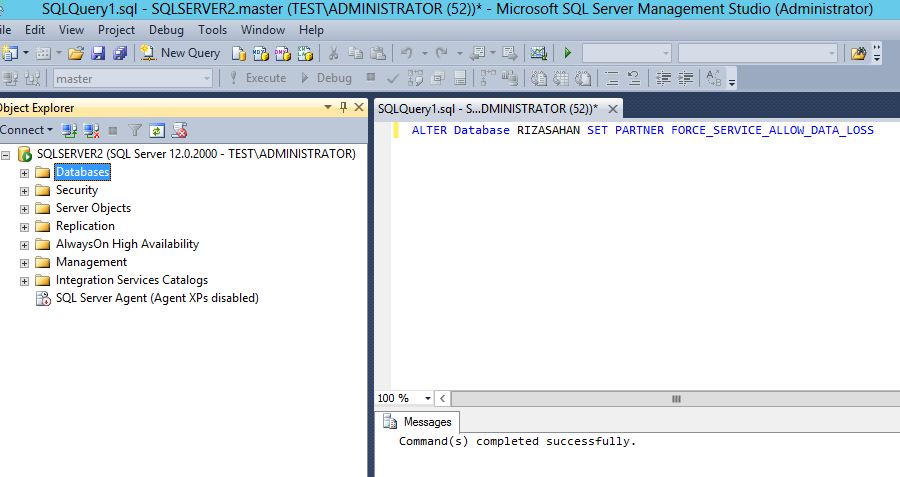Pin the Object Explorer panel

tap(344, 107)
